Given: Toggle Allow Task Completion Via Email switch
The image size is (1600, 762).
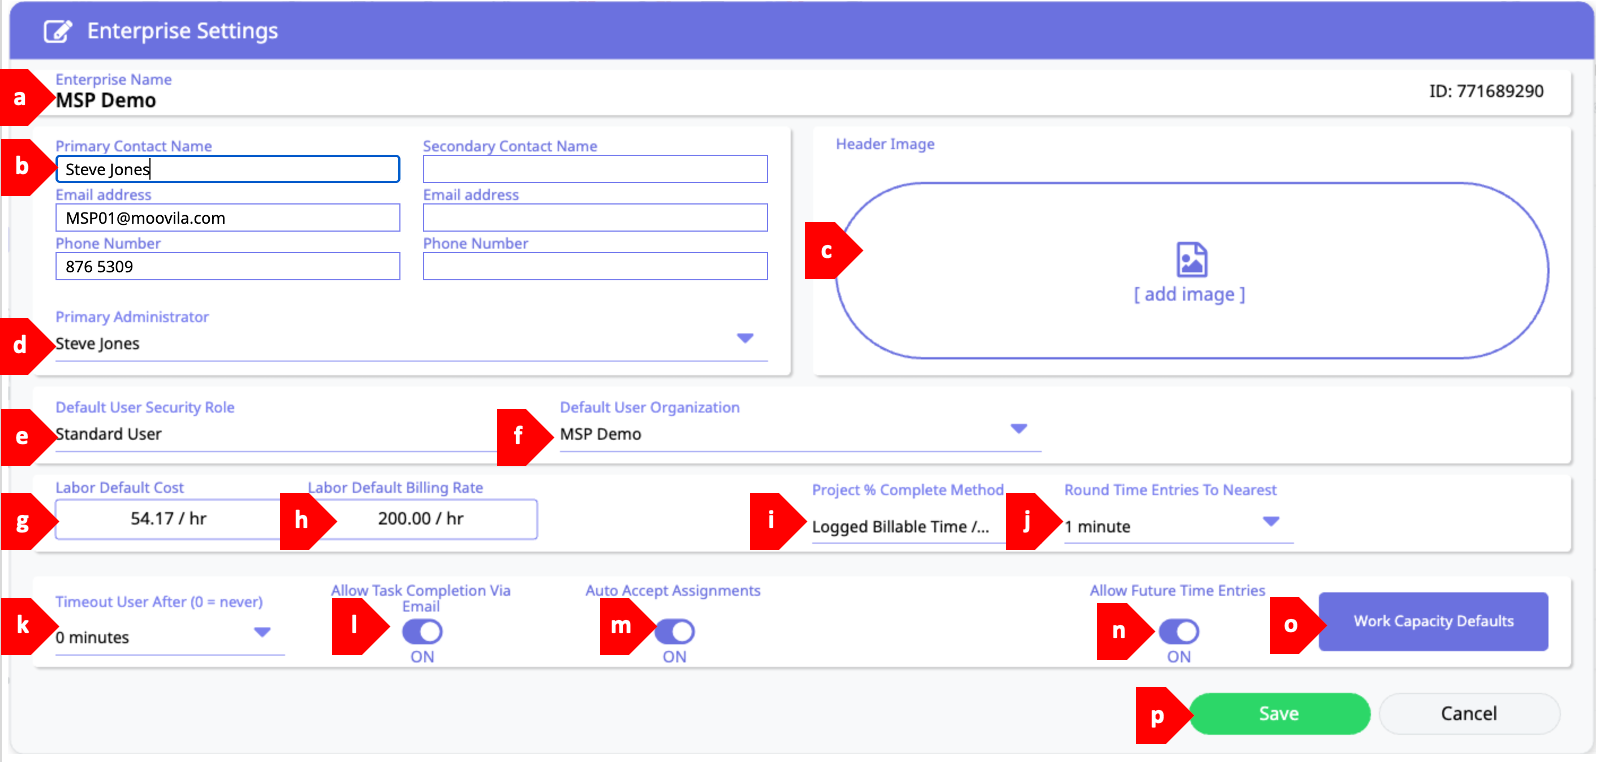Looking at the screenshot, I should click(422, 632).
